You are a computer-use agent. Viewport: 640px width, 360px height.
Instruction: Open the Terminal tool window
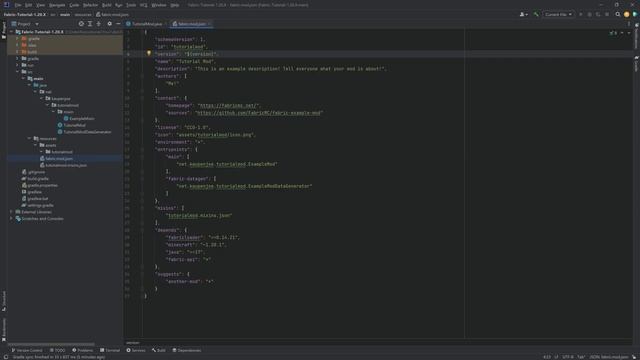110,350
